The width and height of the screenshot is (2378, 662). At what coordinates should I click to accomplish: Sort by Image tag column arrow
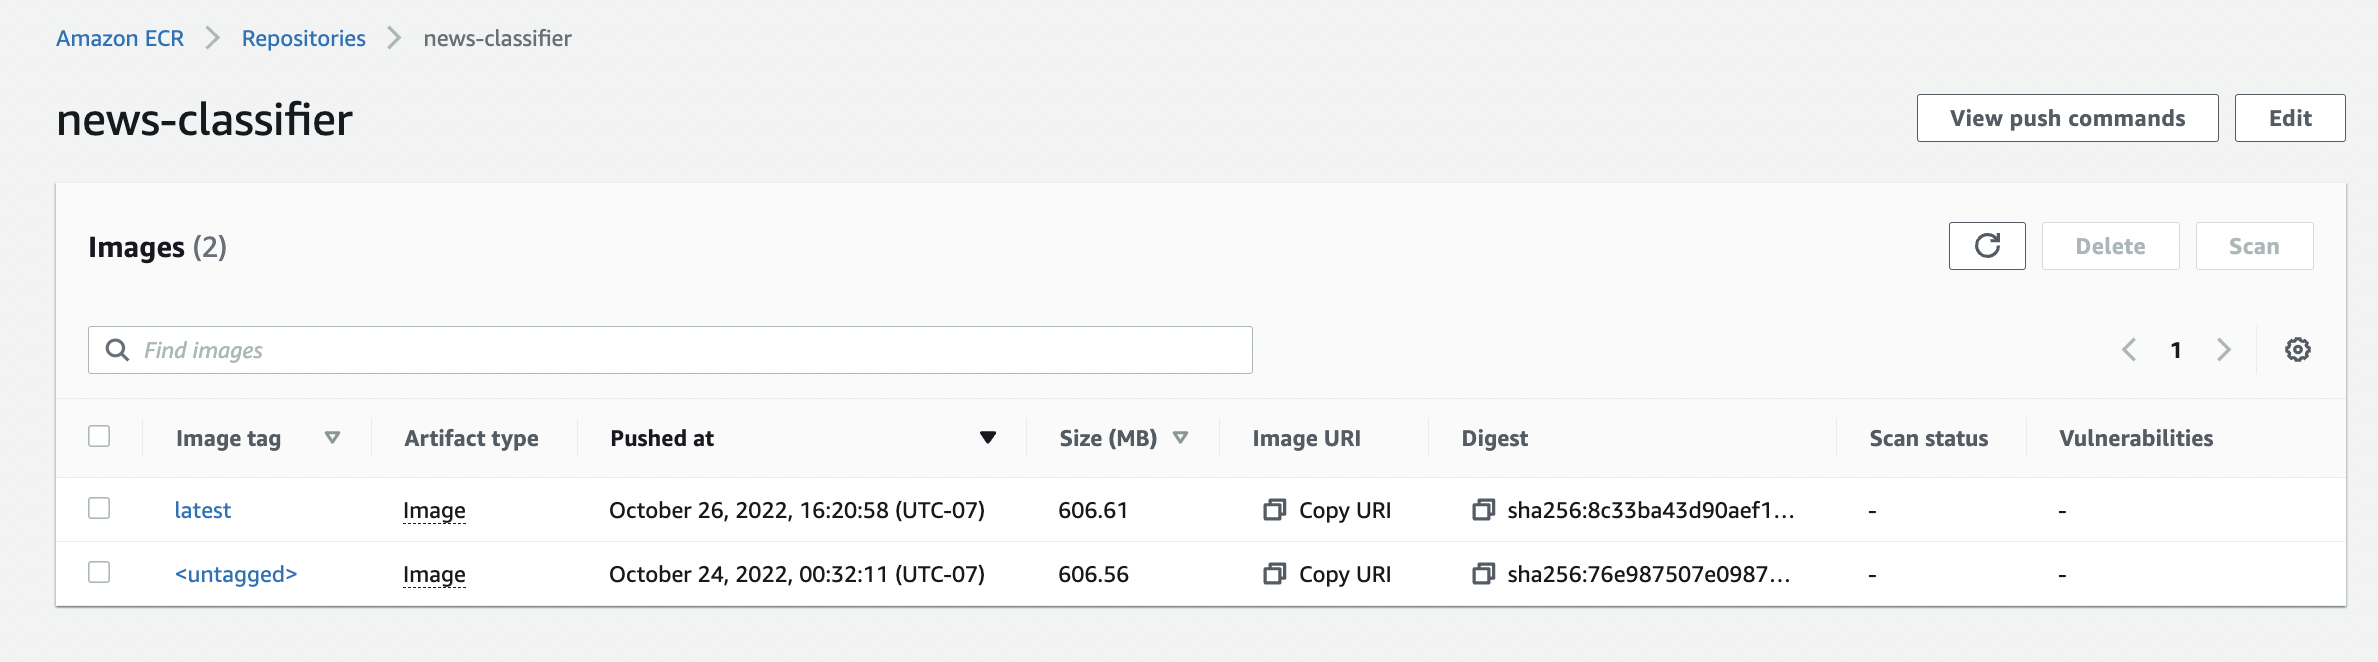click(x=333, y=438)
